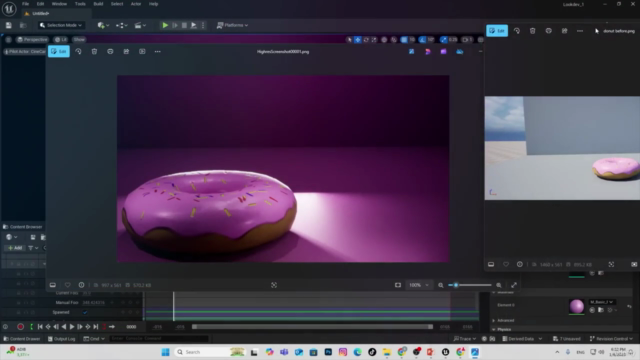The image size is (640, 360).
Task: Favorite the HighresScreenshot image with heart
Action: point(68,285)
